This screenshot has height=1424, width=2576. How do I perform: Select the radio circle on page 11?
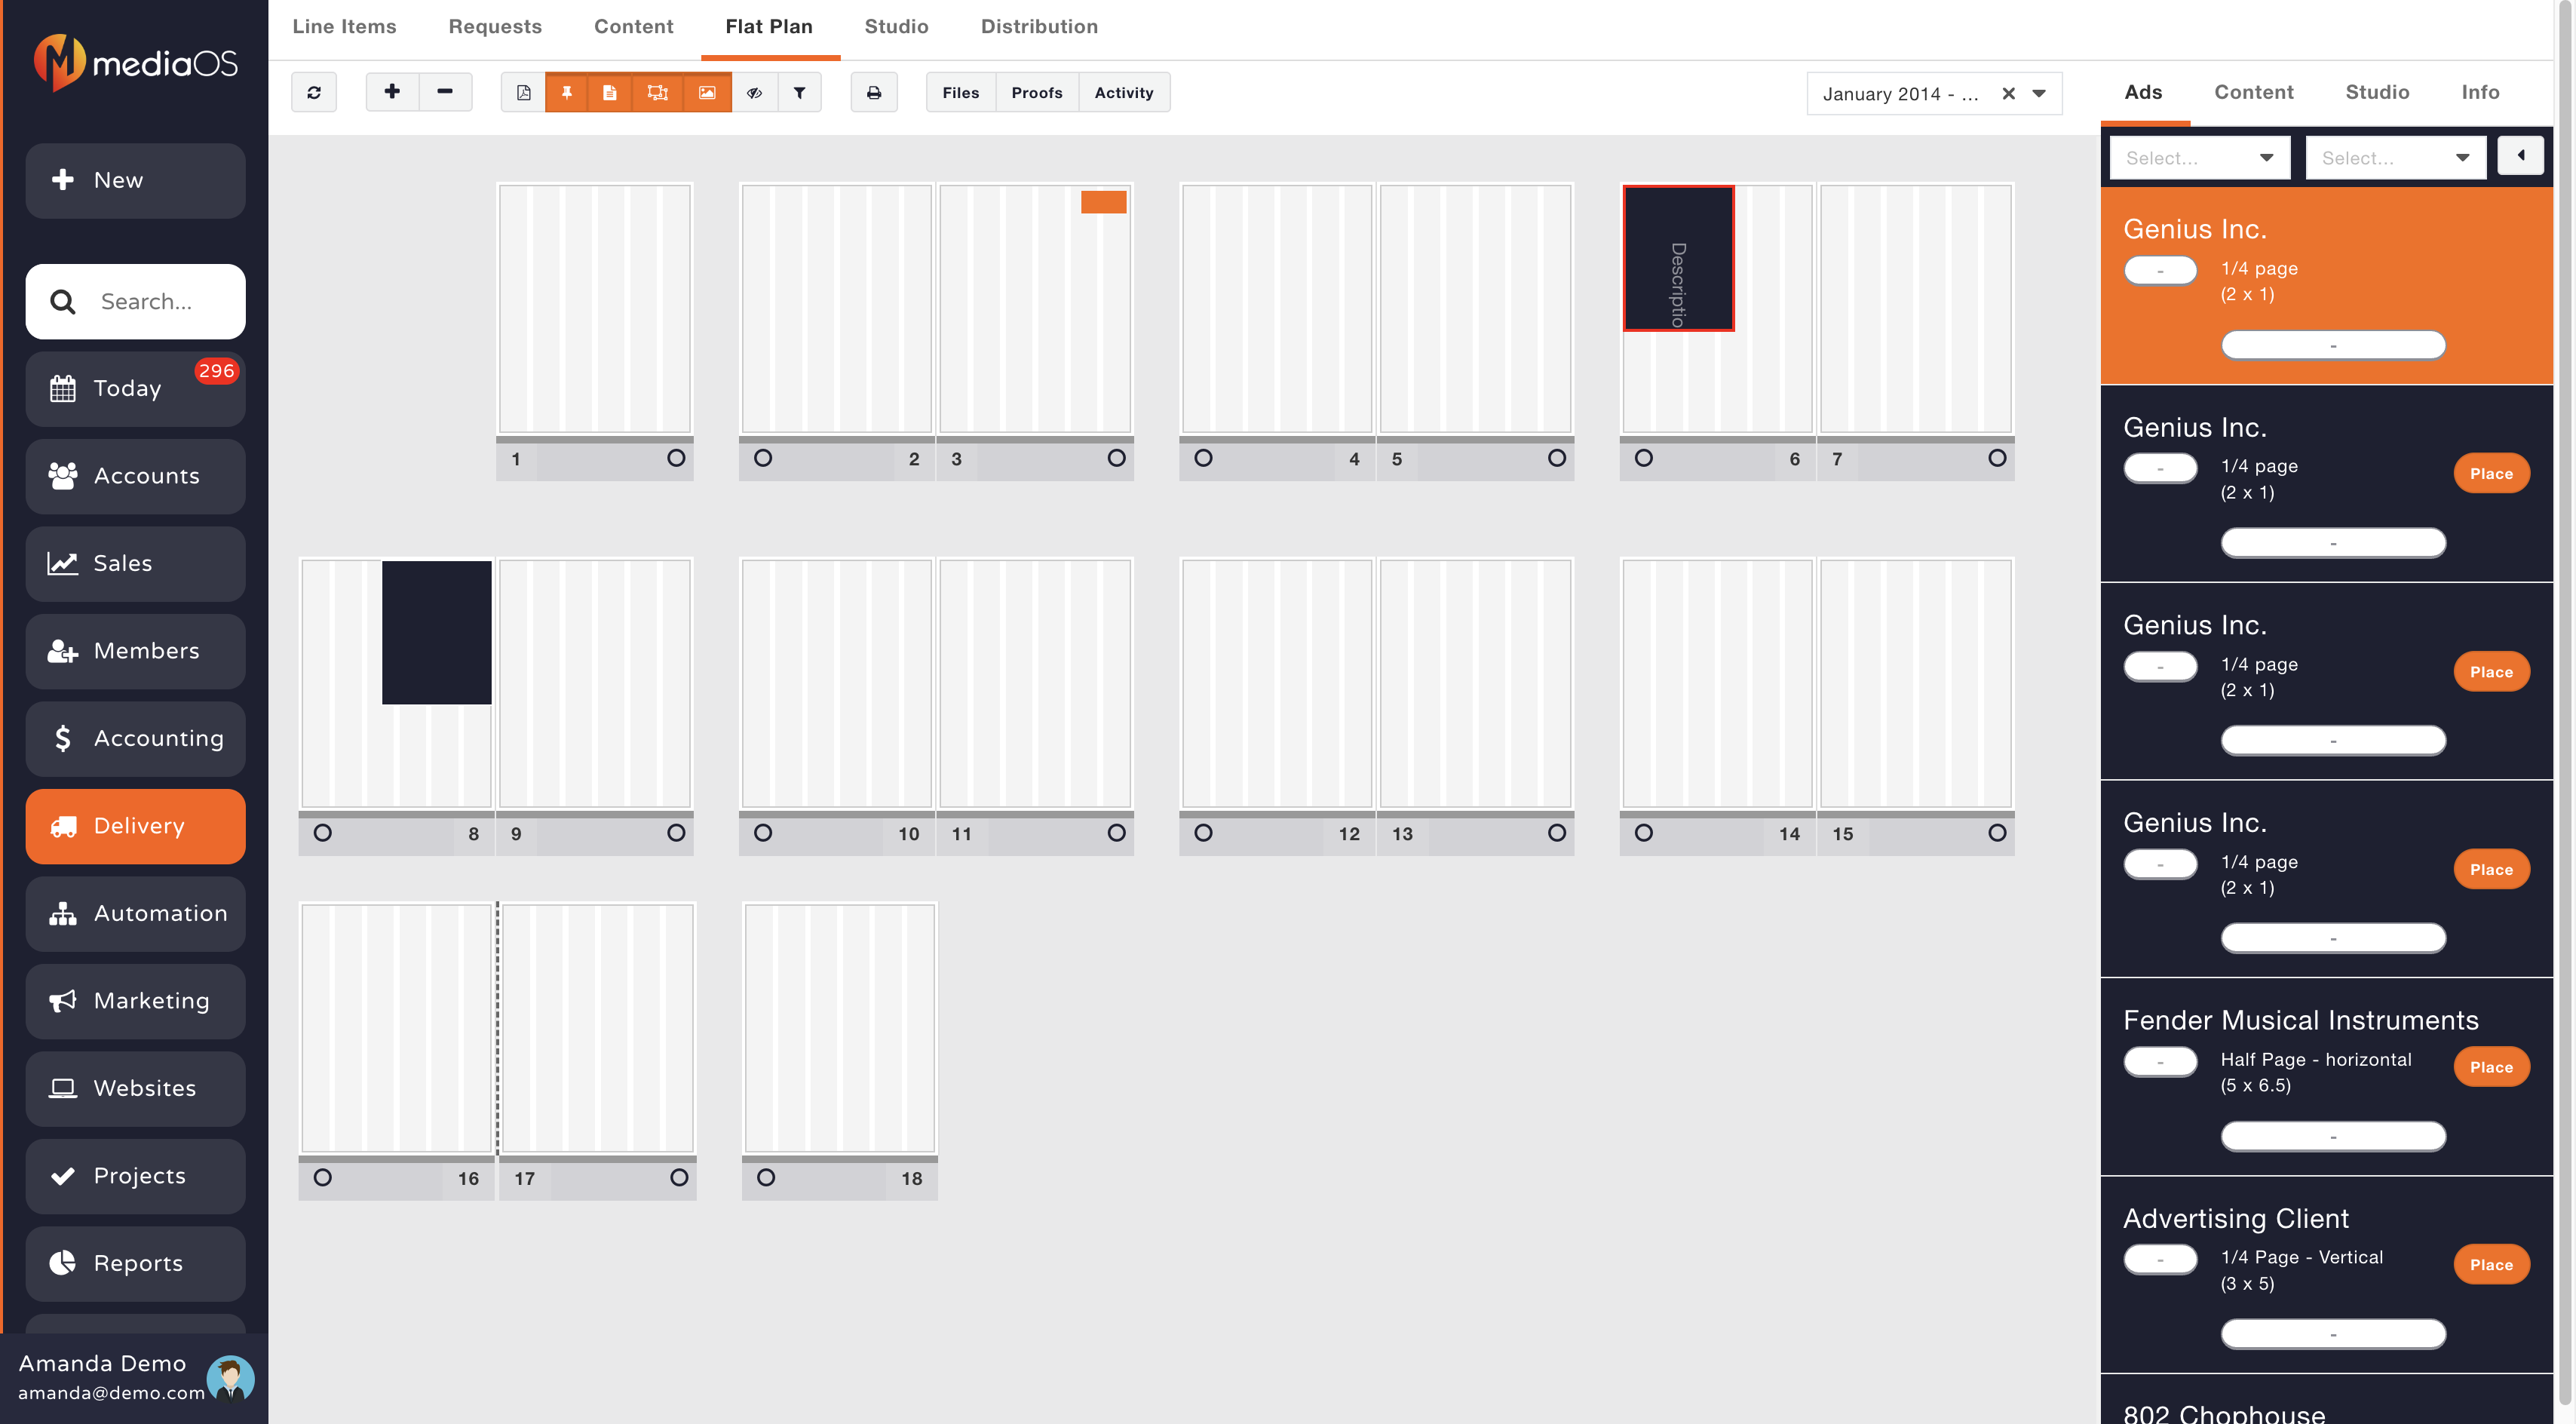point(1117,833)
